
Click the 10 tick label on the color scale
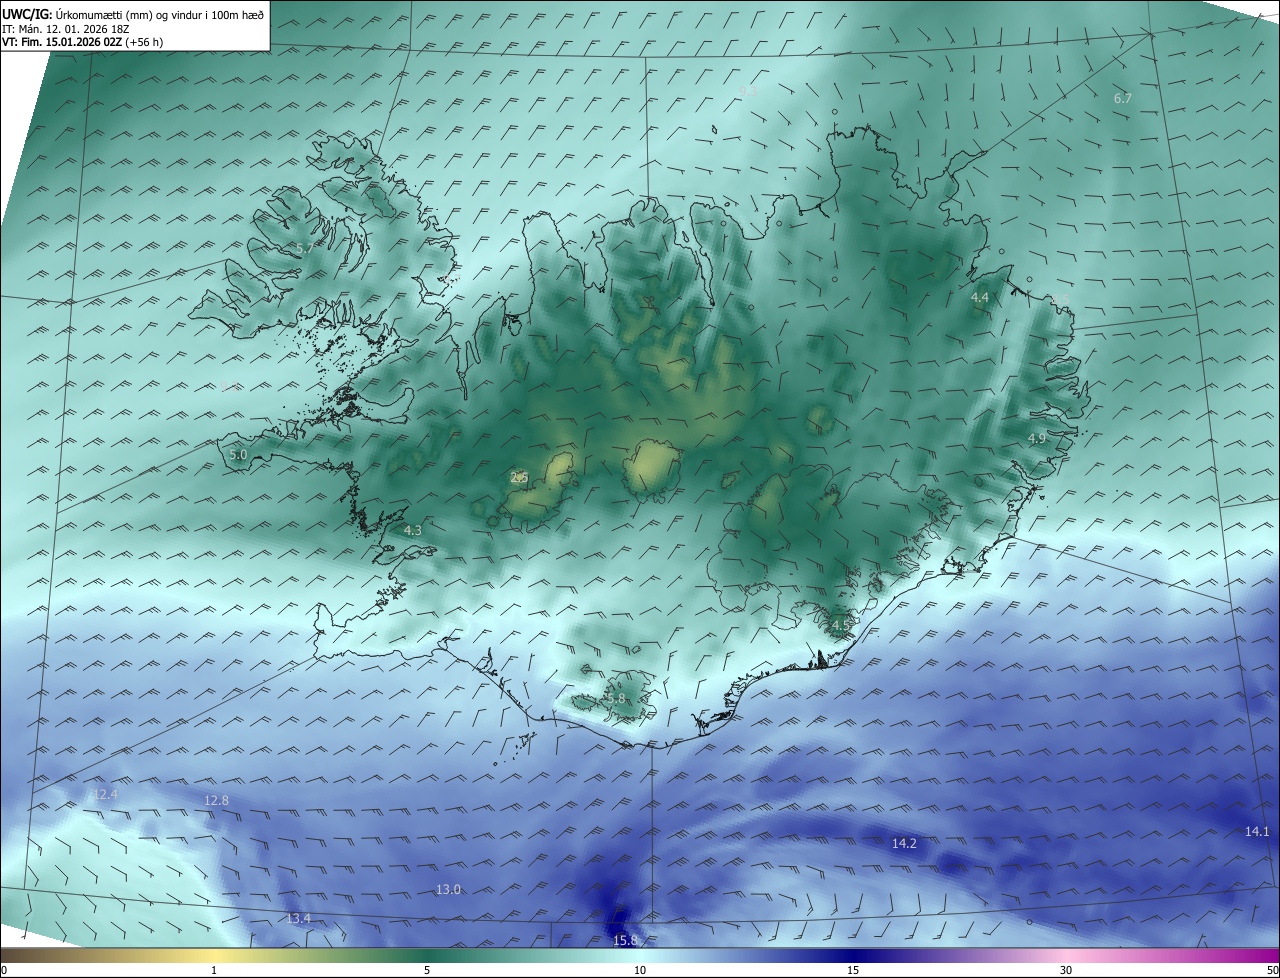[x=640, y=970]
